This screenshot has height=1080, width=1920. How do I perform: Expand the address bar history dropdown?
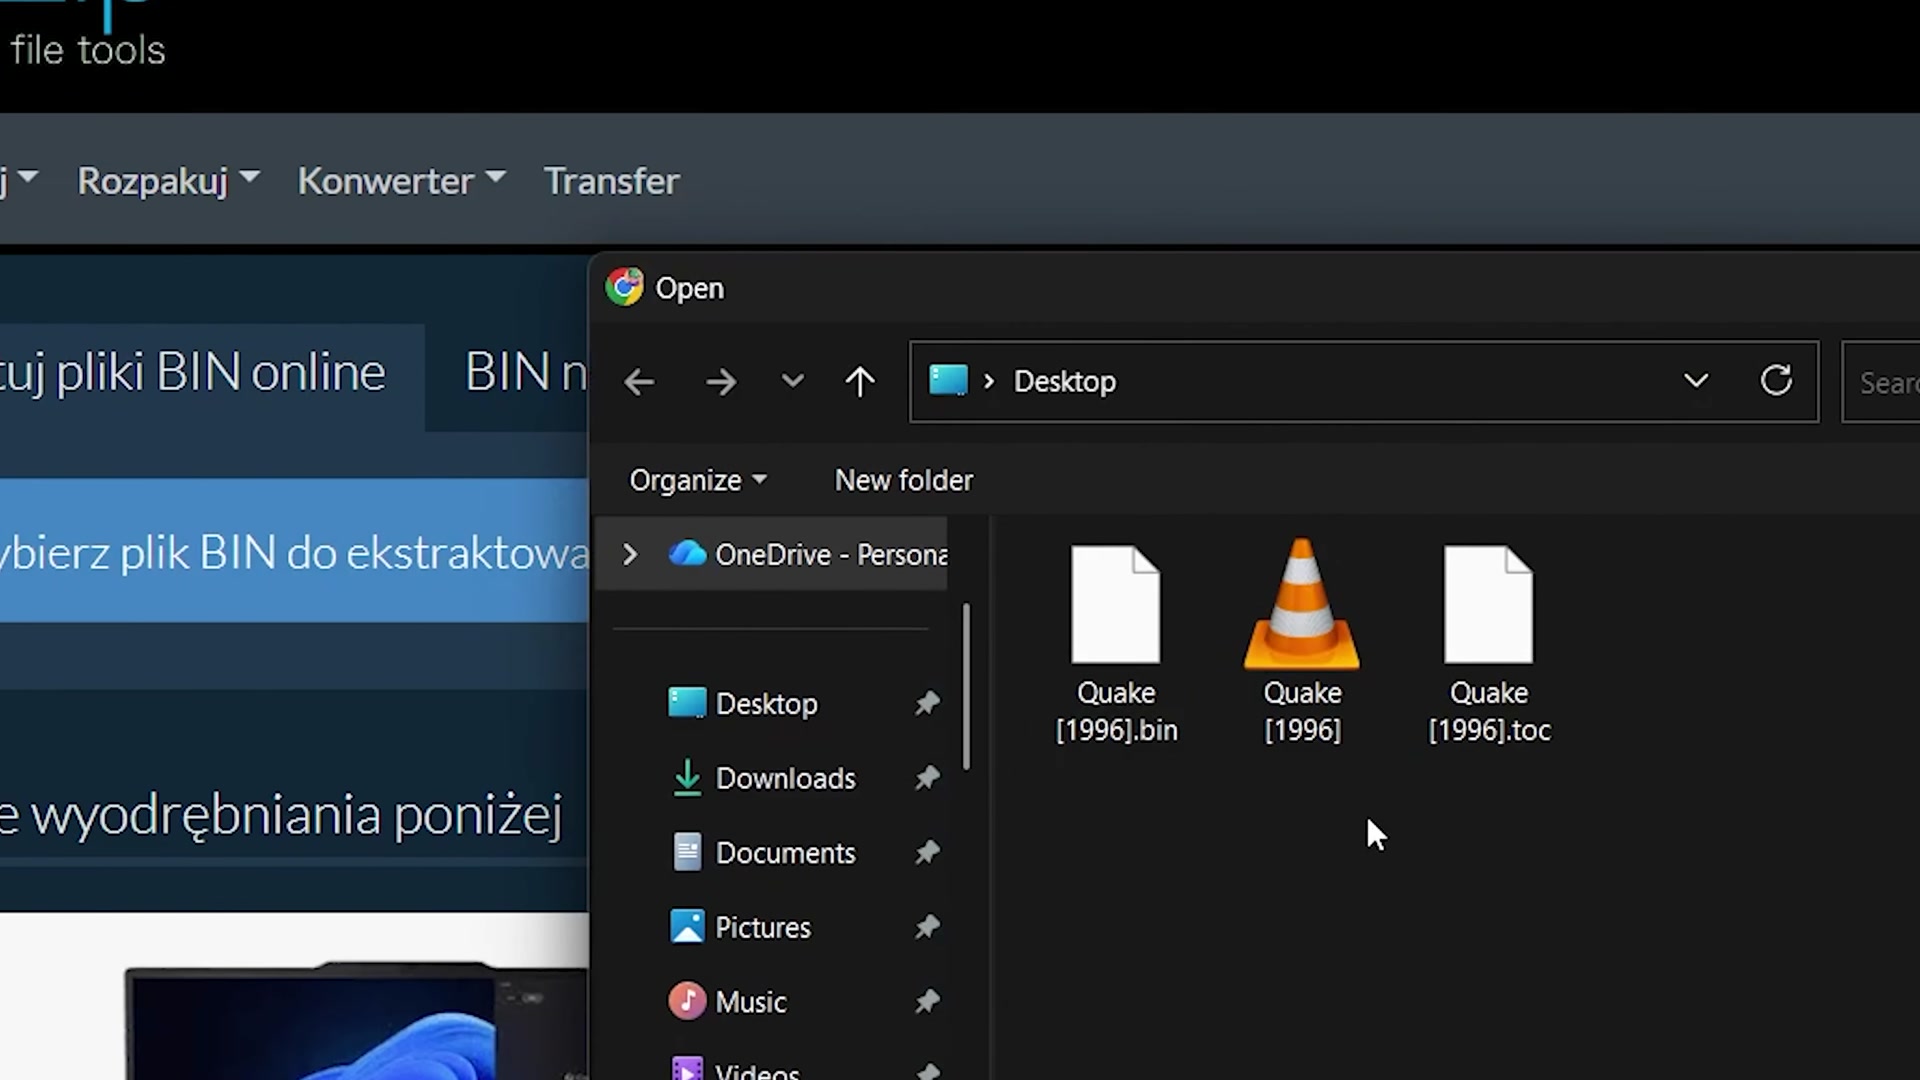coord(1696,381)
